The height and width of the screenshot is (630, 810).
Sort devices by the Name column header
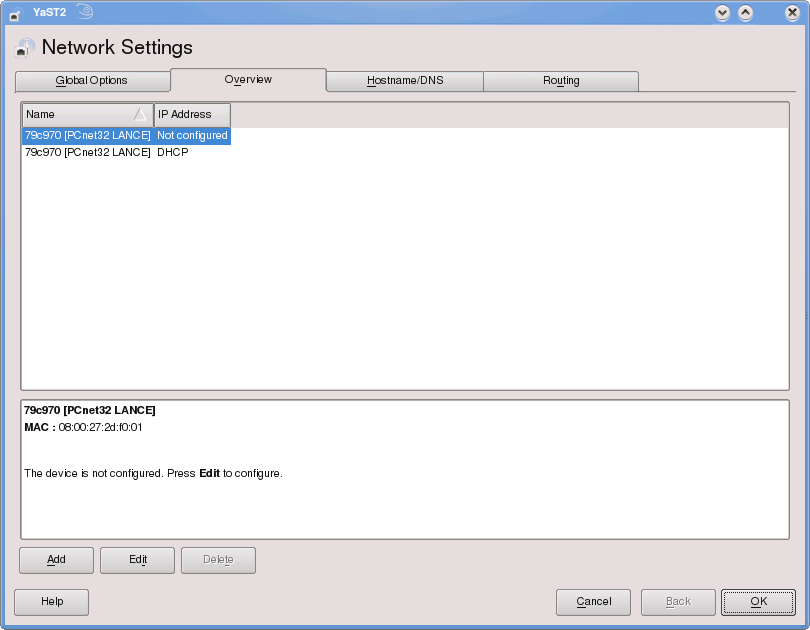(87, 115)
